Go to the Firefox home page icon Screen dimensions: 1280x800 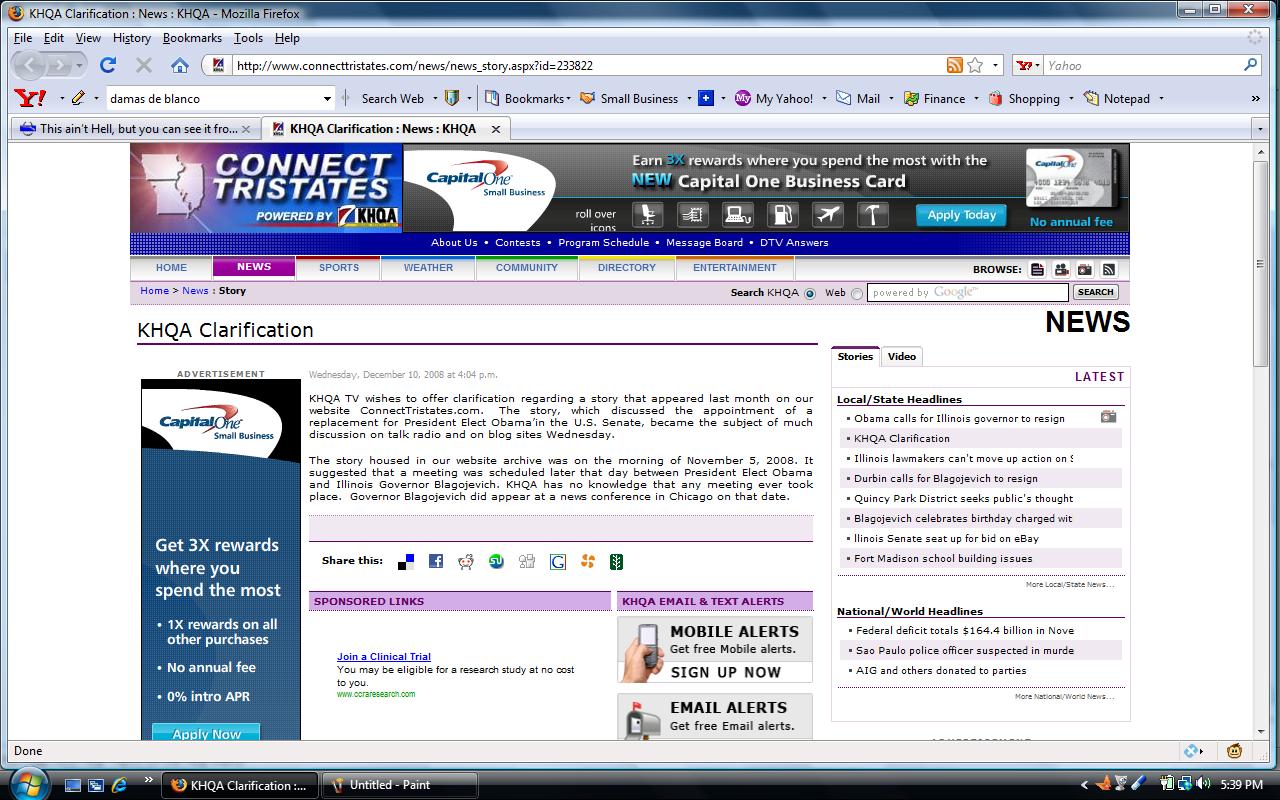(180, 66)
